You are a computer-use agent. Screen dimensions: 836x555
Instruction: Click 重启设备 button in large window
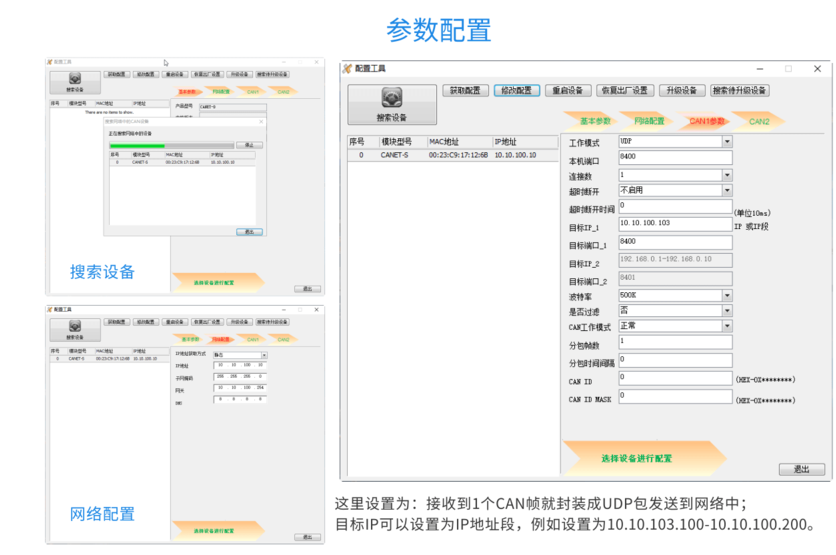tap(568, 91)
